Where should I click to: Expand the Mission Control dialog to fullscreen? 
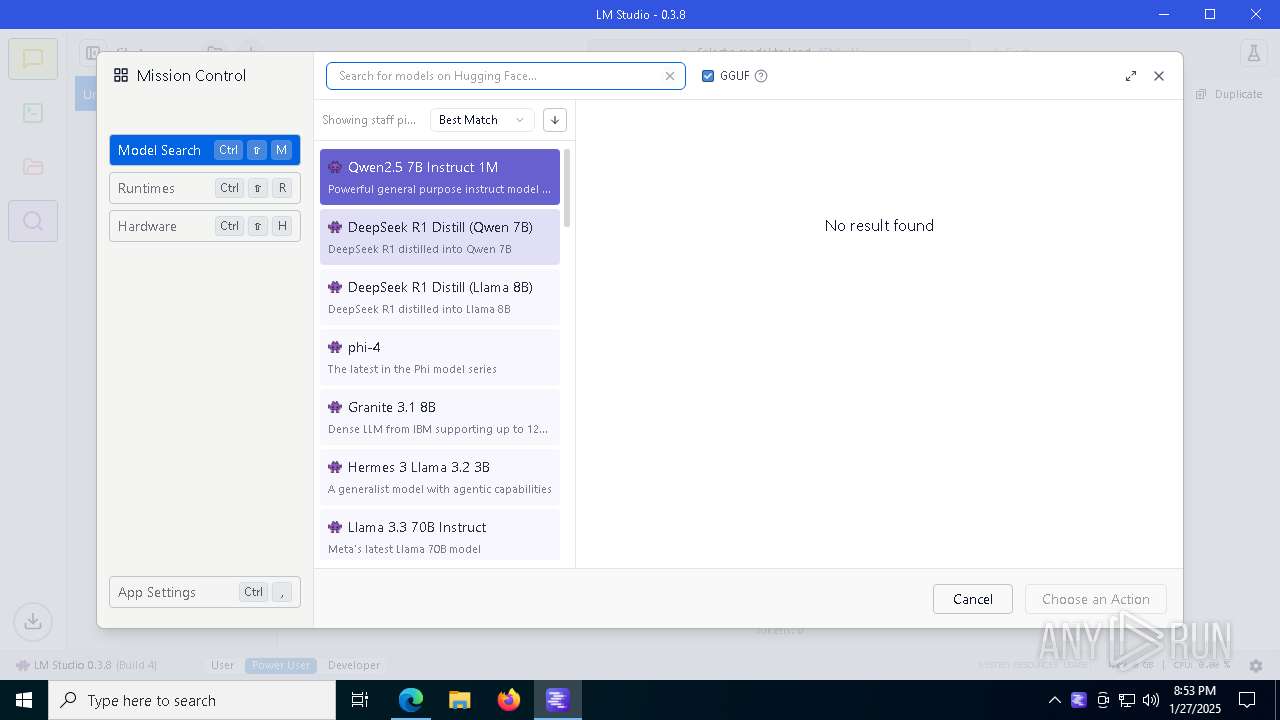(1131, 76)
